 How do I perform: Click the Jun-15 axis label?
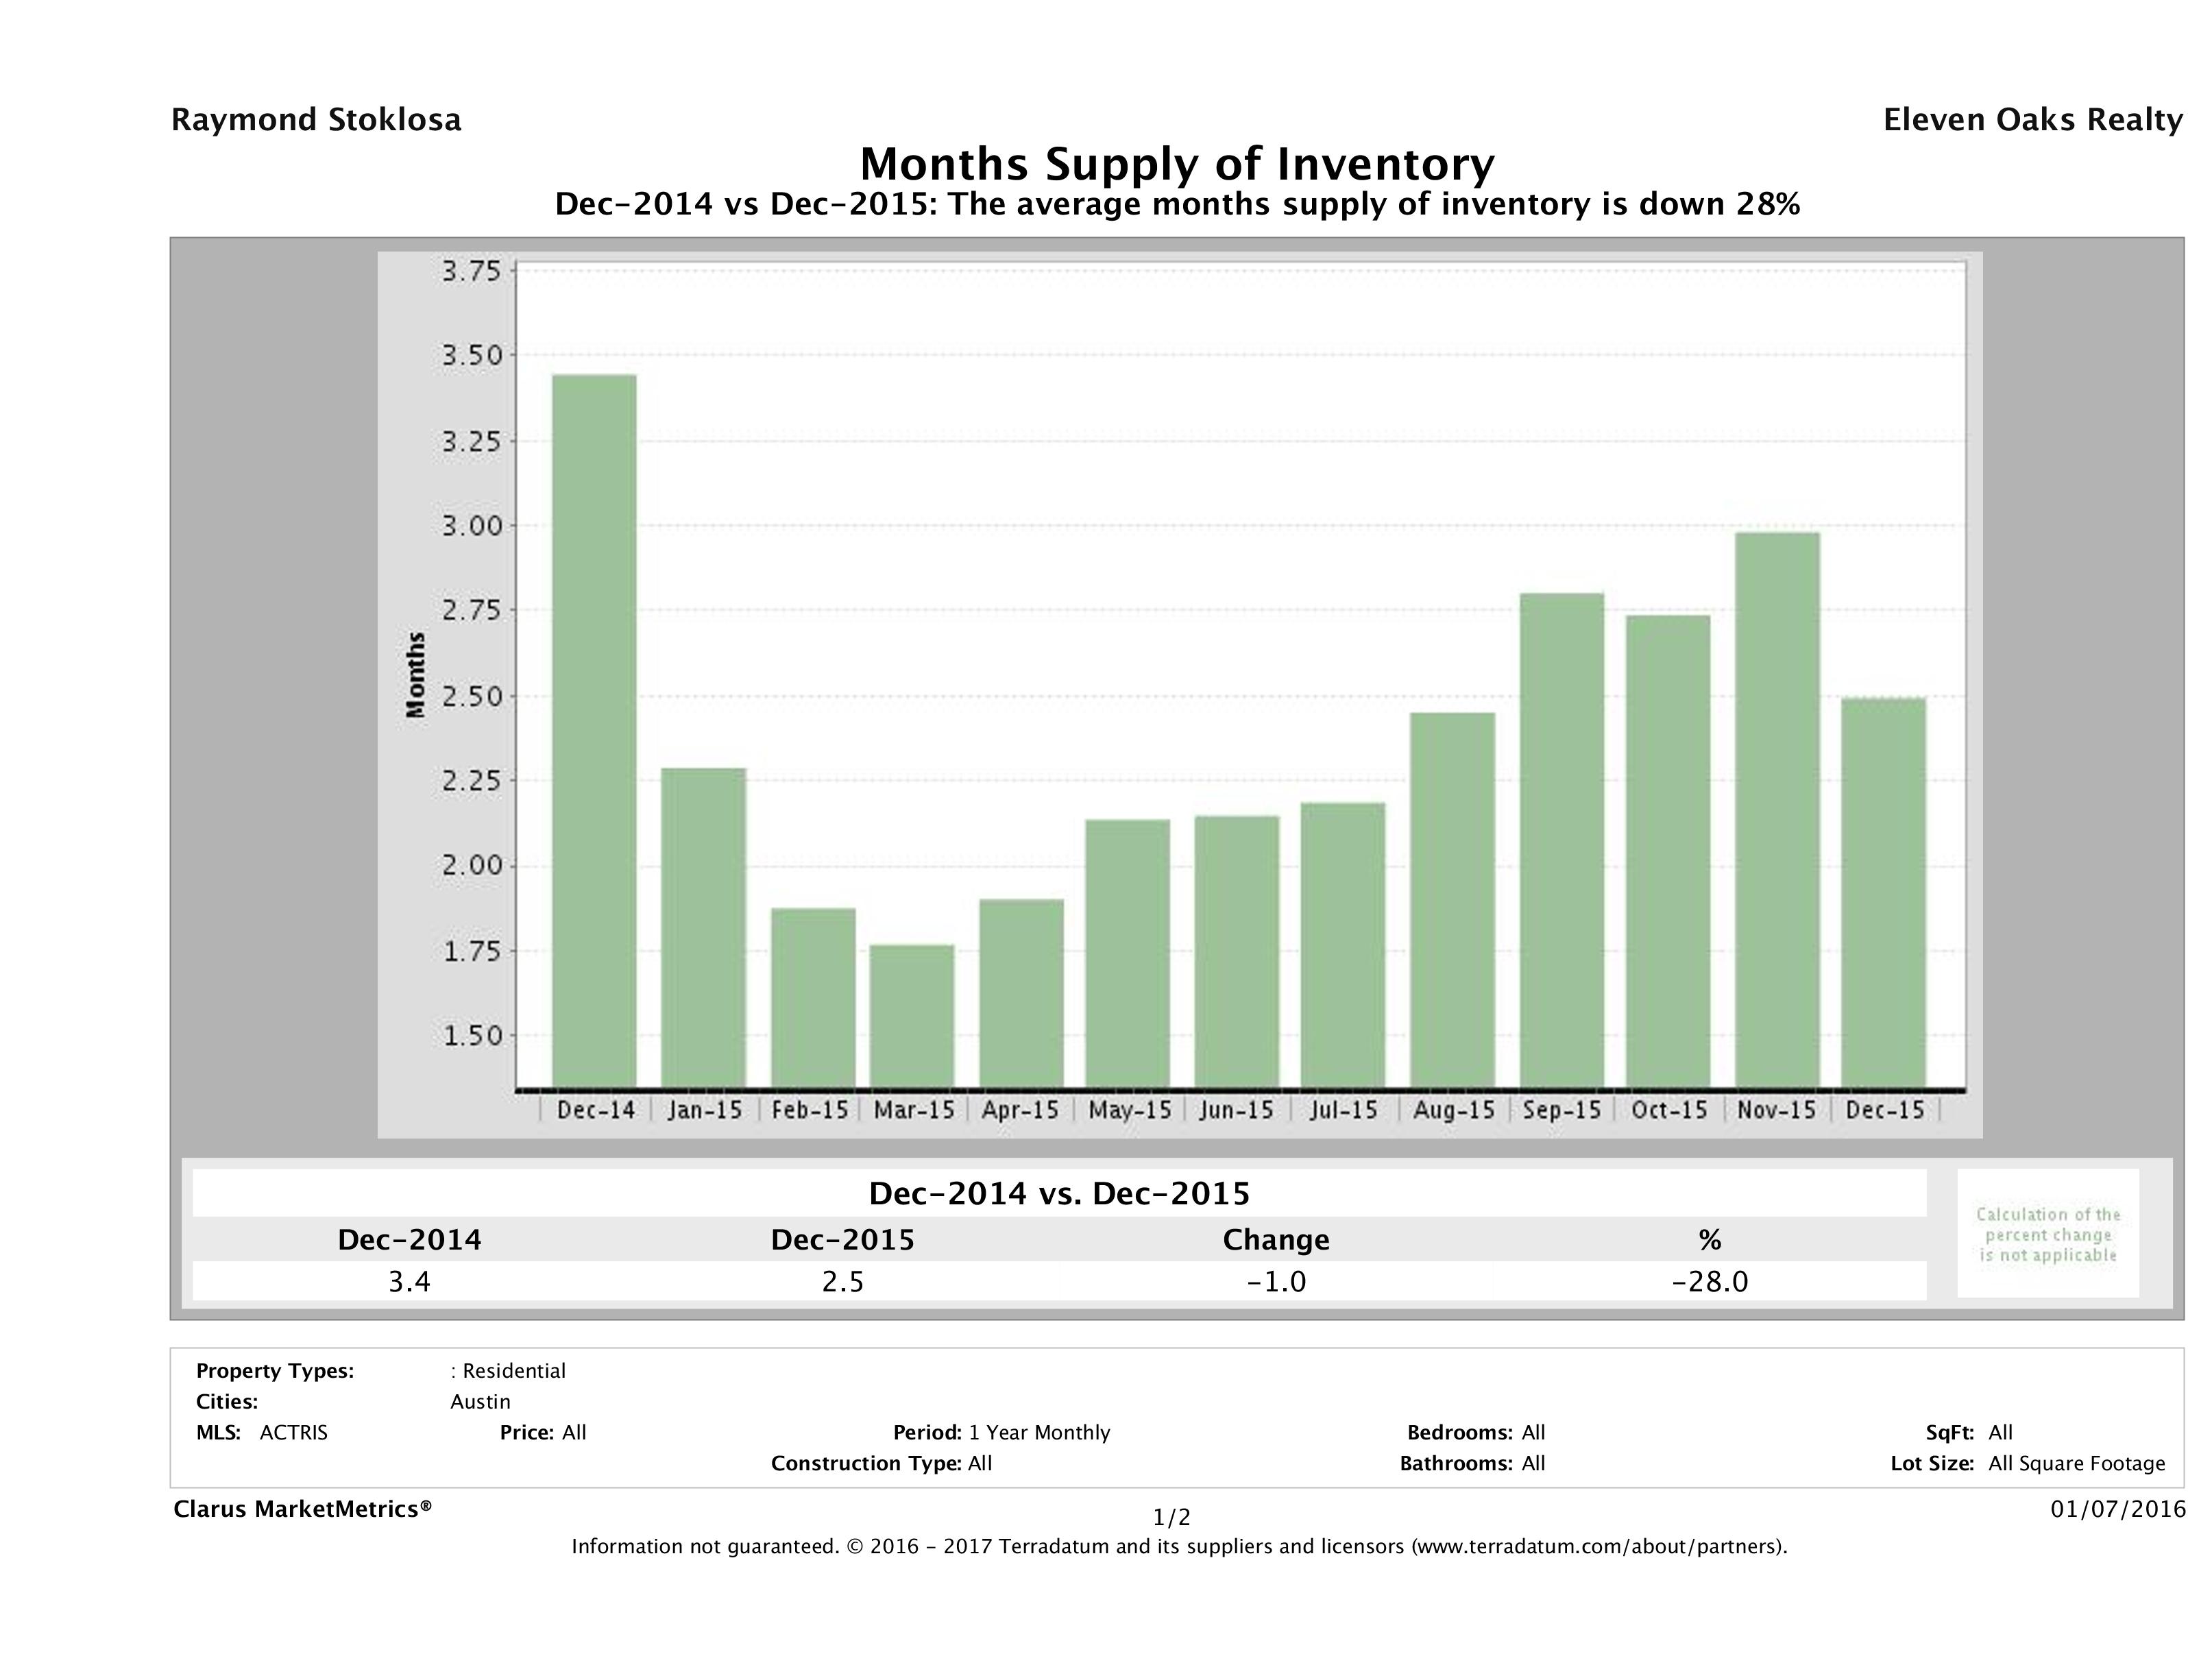point(1236,1110)
